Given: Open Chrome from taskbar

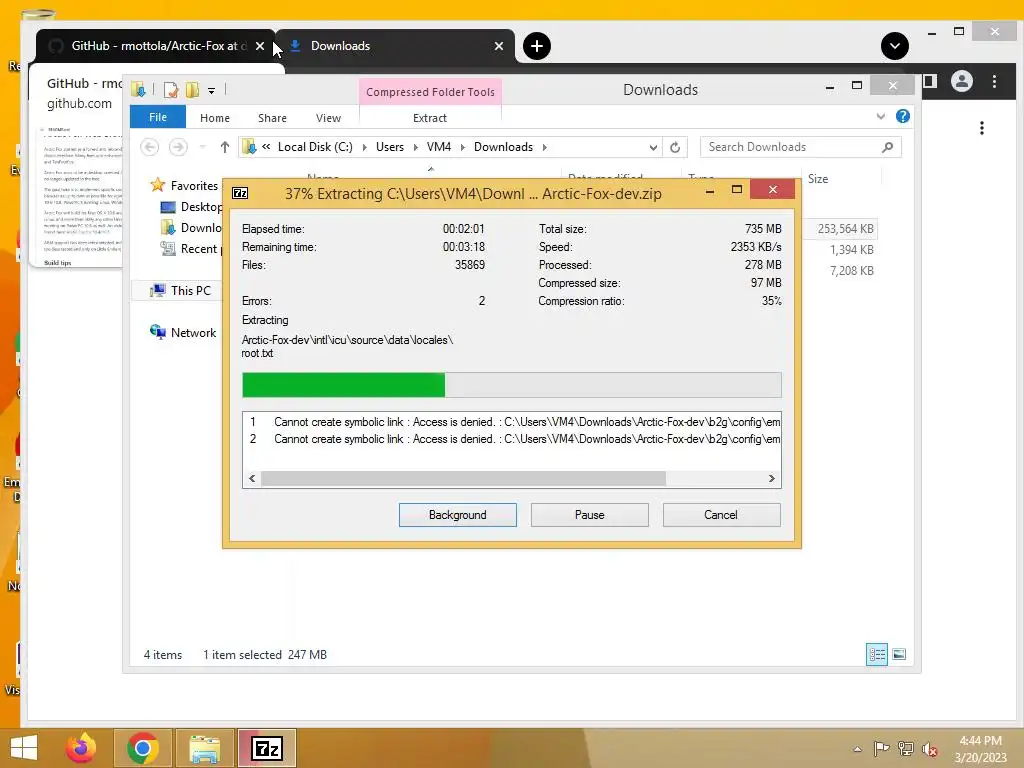Looking at the screenshot, I should click(143, 748).
